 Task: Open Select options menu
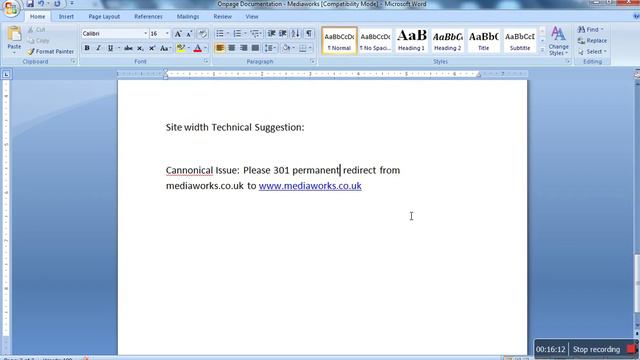592,52
